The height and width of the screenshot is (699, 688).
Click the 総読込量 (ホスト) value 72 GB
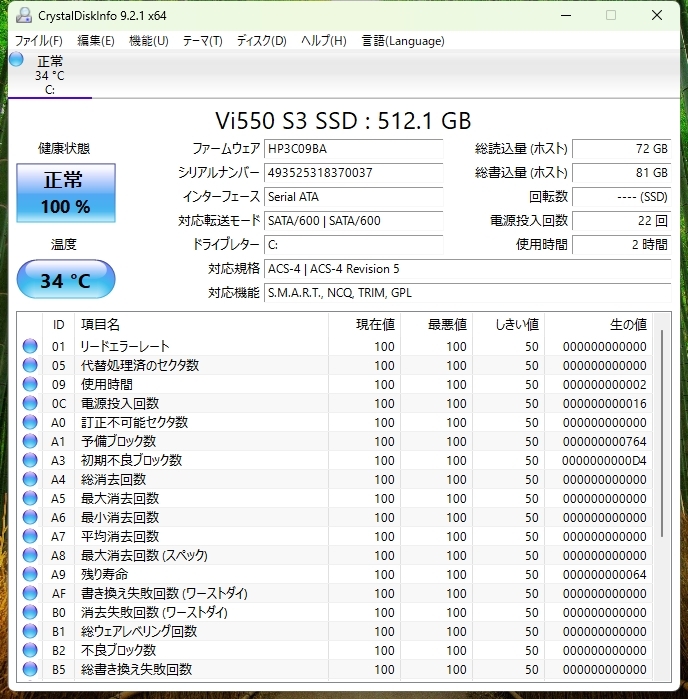[622, 149]
